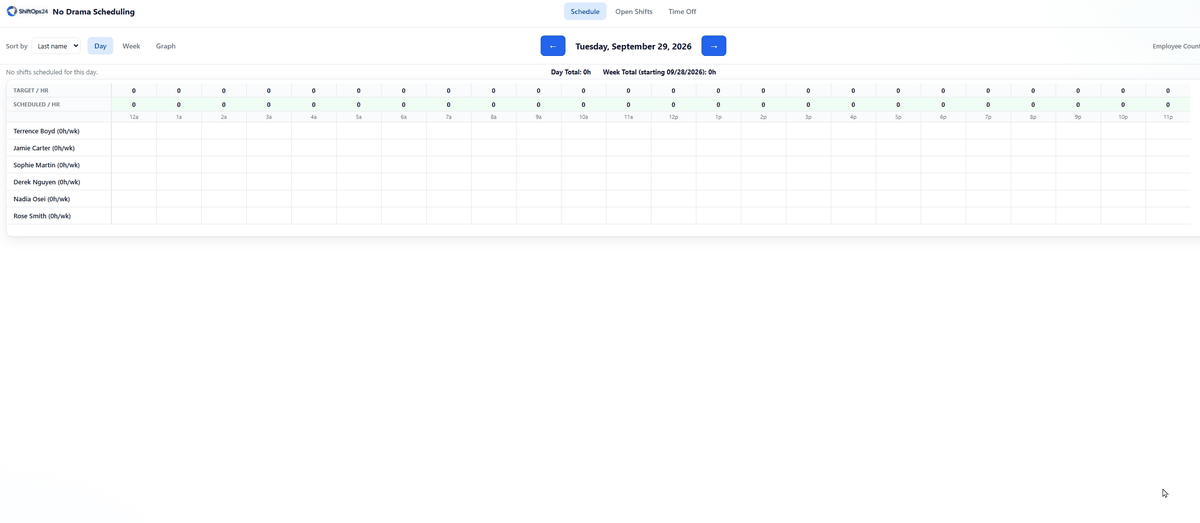Click the 4p hour column header
The width and height of the screenshot is (1200, 523).
(854, 117)
